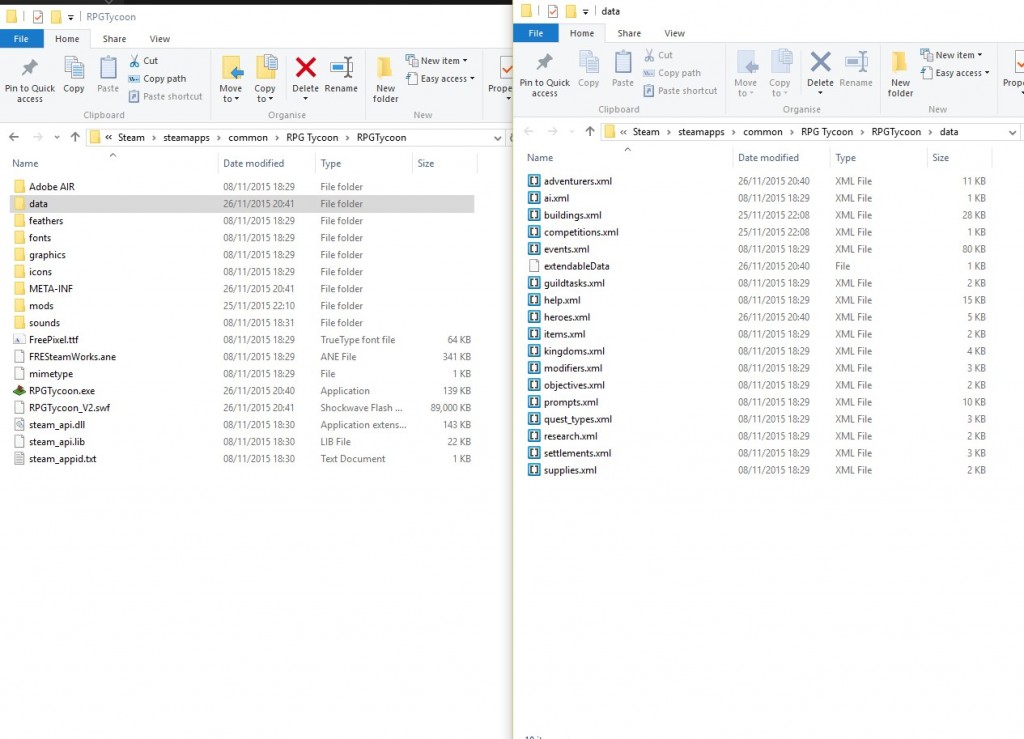The height and width of the screenshot is (739, 1024).
Task: Click RPG Tycoon breadcrumb in RPGTycoon window
Action: point(312,137)
